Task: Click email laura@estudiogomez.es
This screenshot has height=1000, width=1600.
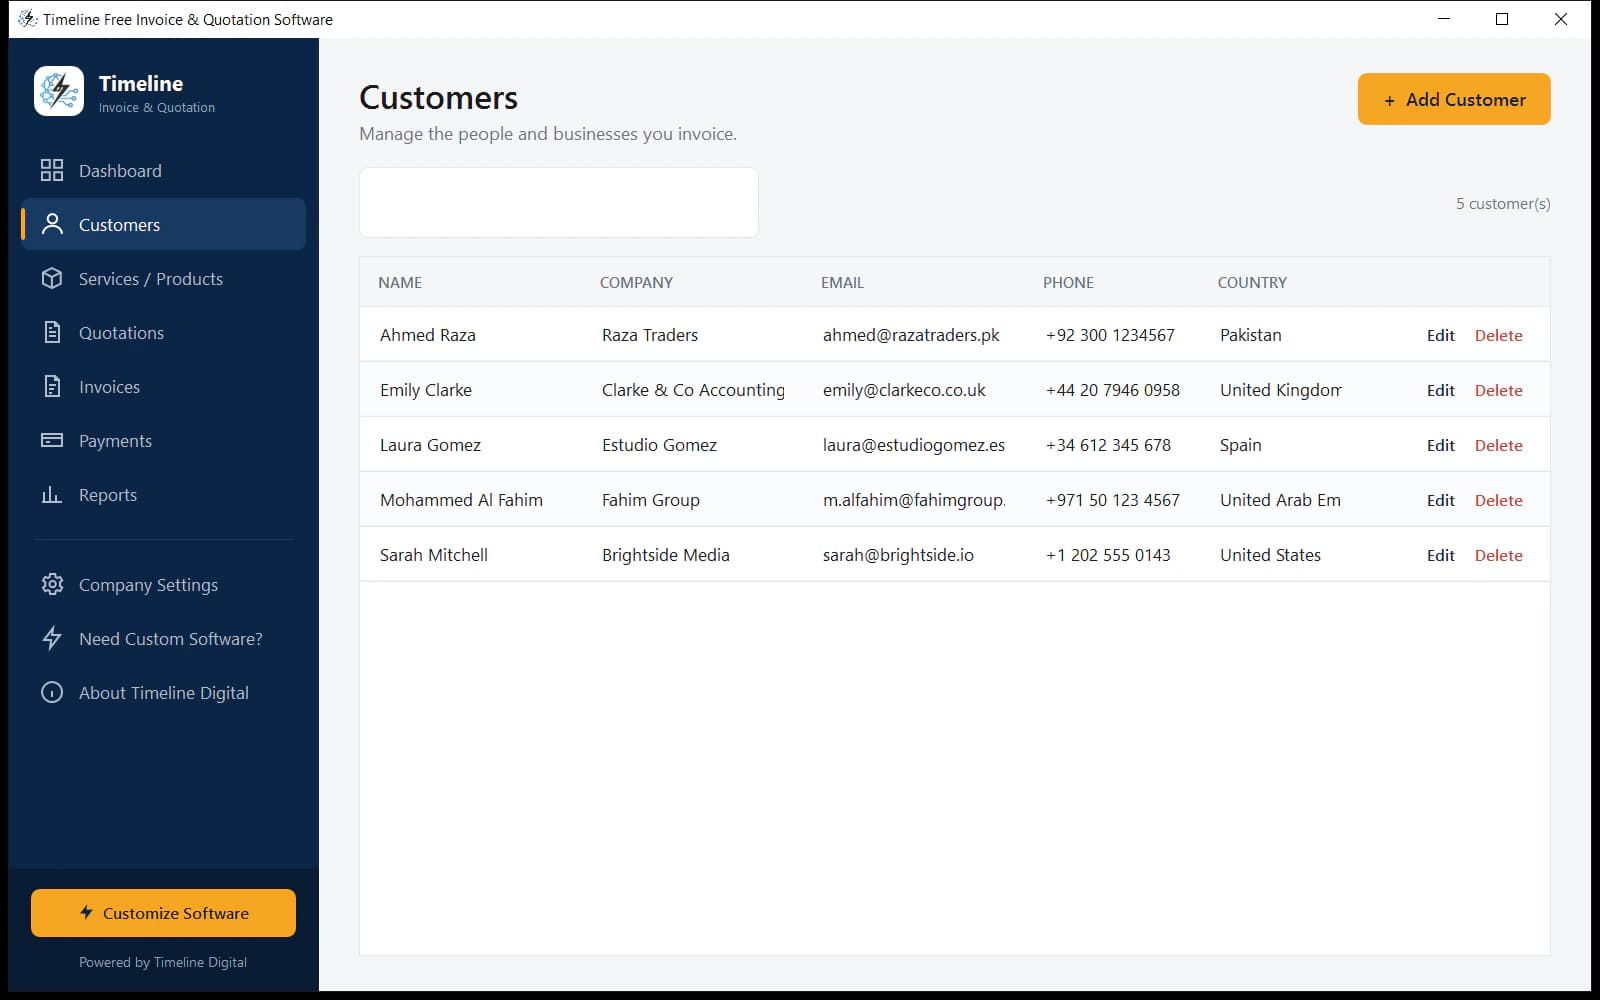Action: [x=914, y=445]
